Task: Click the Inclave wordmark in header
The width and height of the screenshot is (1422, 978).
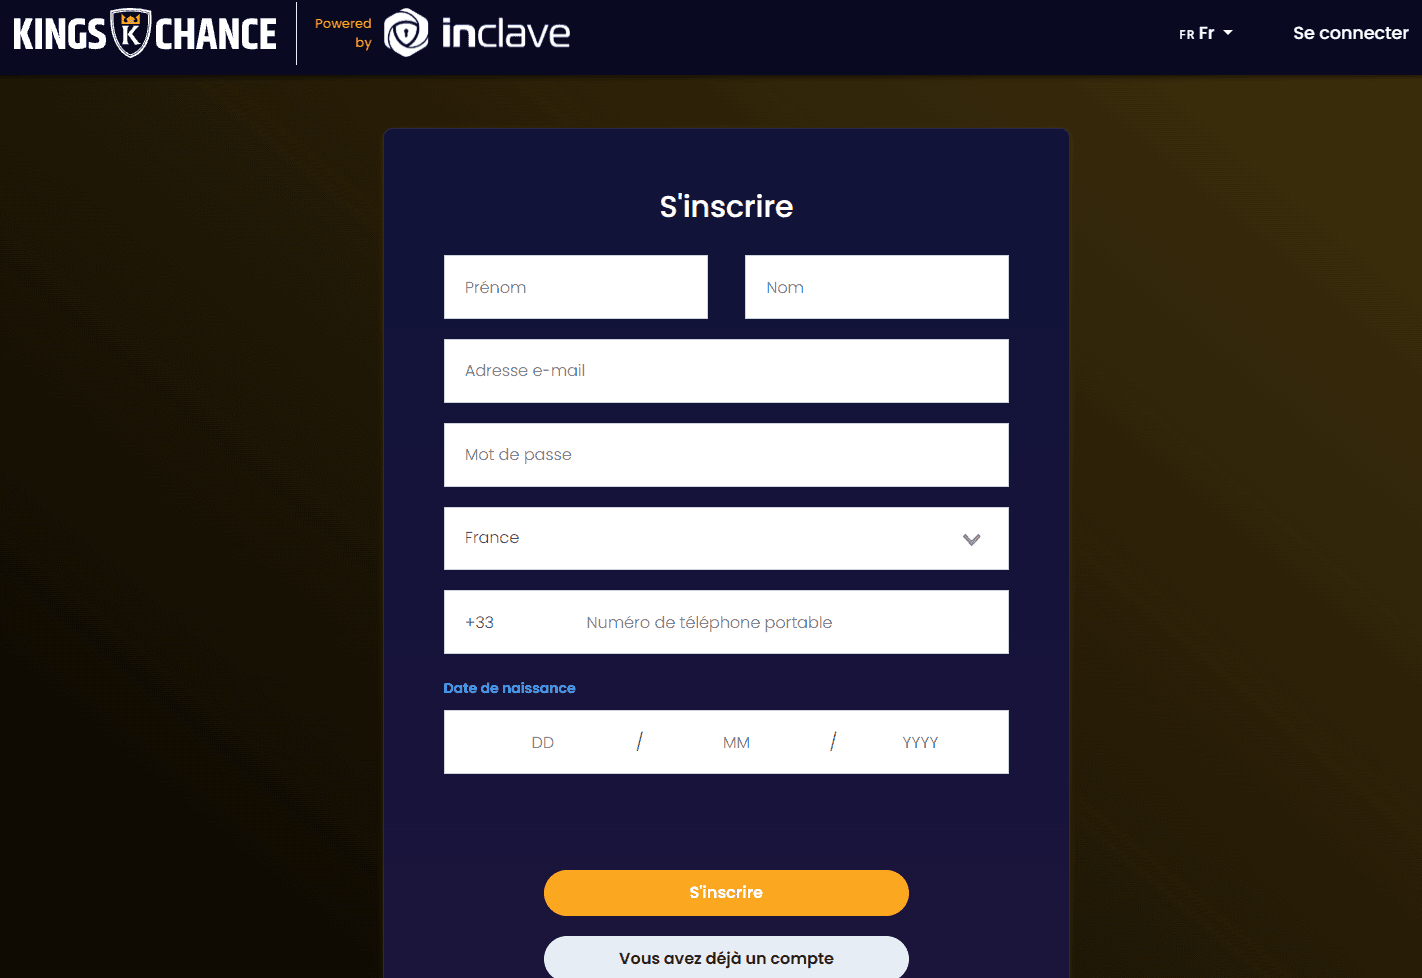Action: [505, 34]
